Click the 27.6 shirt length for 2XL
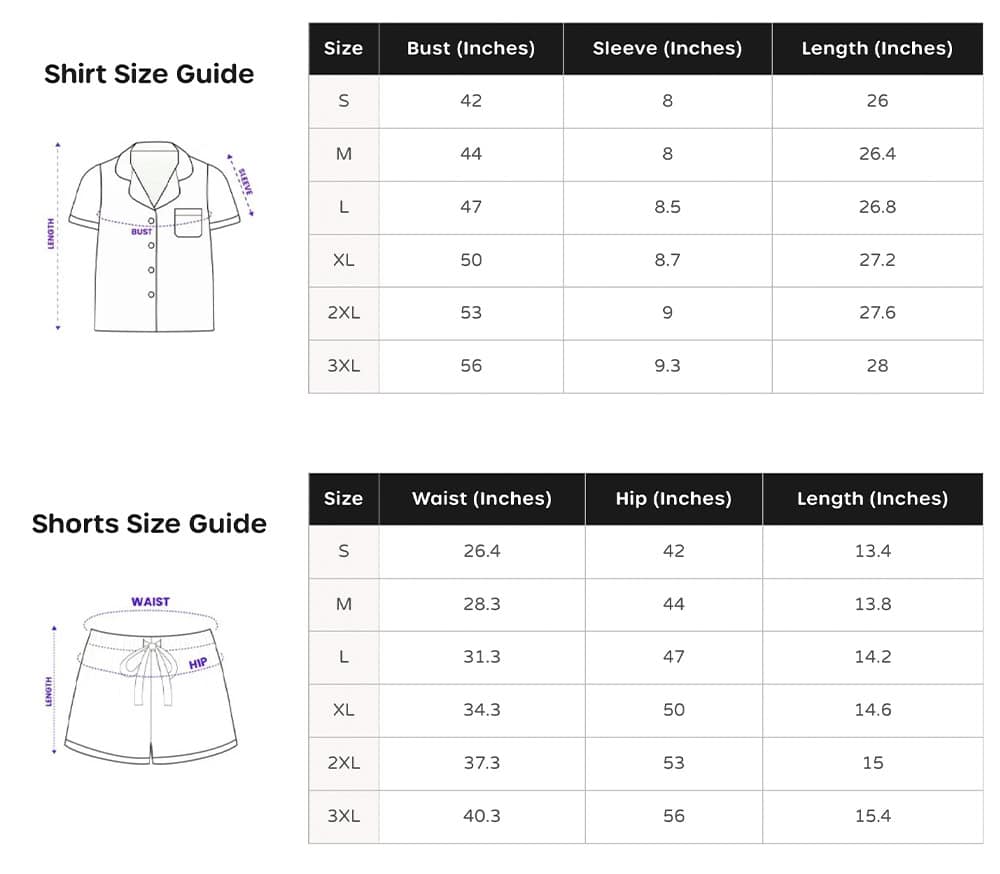The width and height of the screenshot is (1000, 874). (x=877, y=313)
